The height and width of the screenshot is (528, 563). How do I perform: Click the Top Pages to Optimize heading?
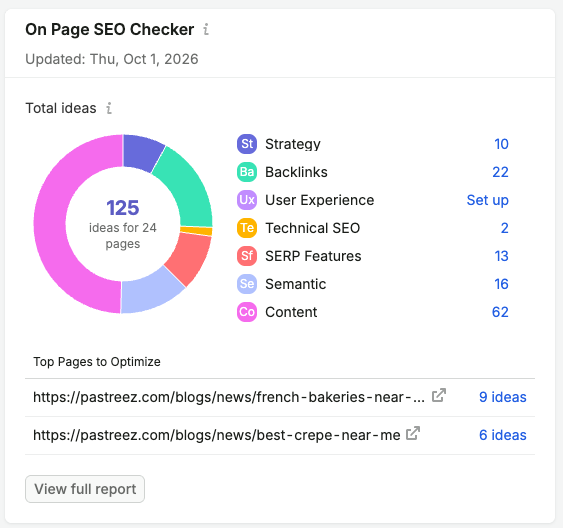pos(97,361)
